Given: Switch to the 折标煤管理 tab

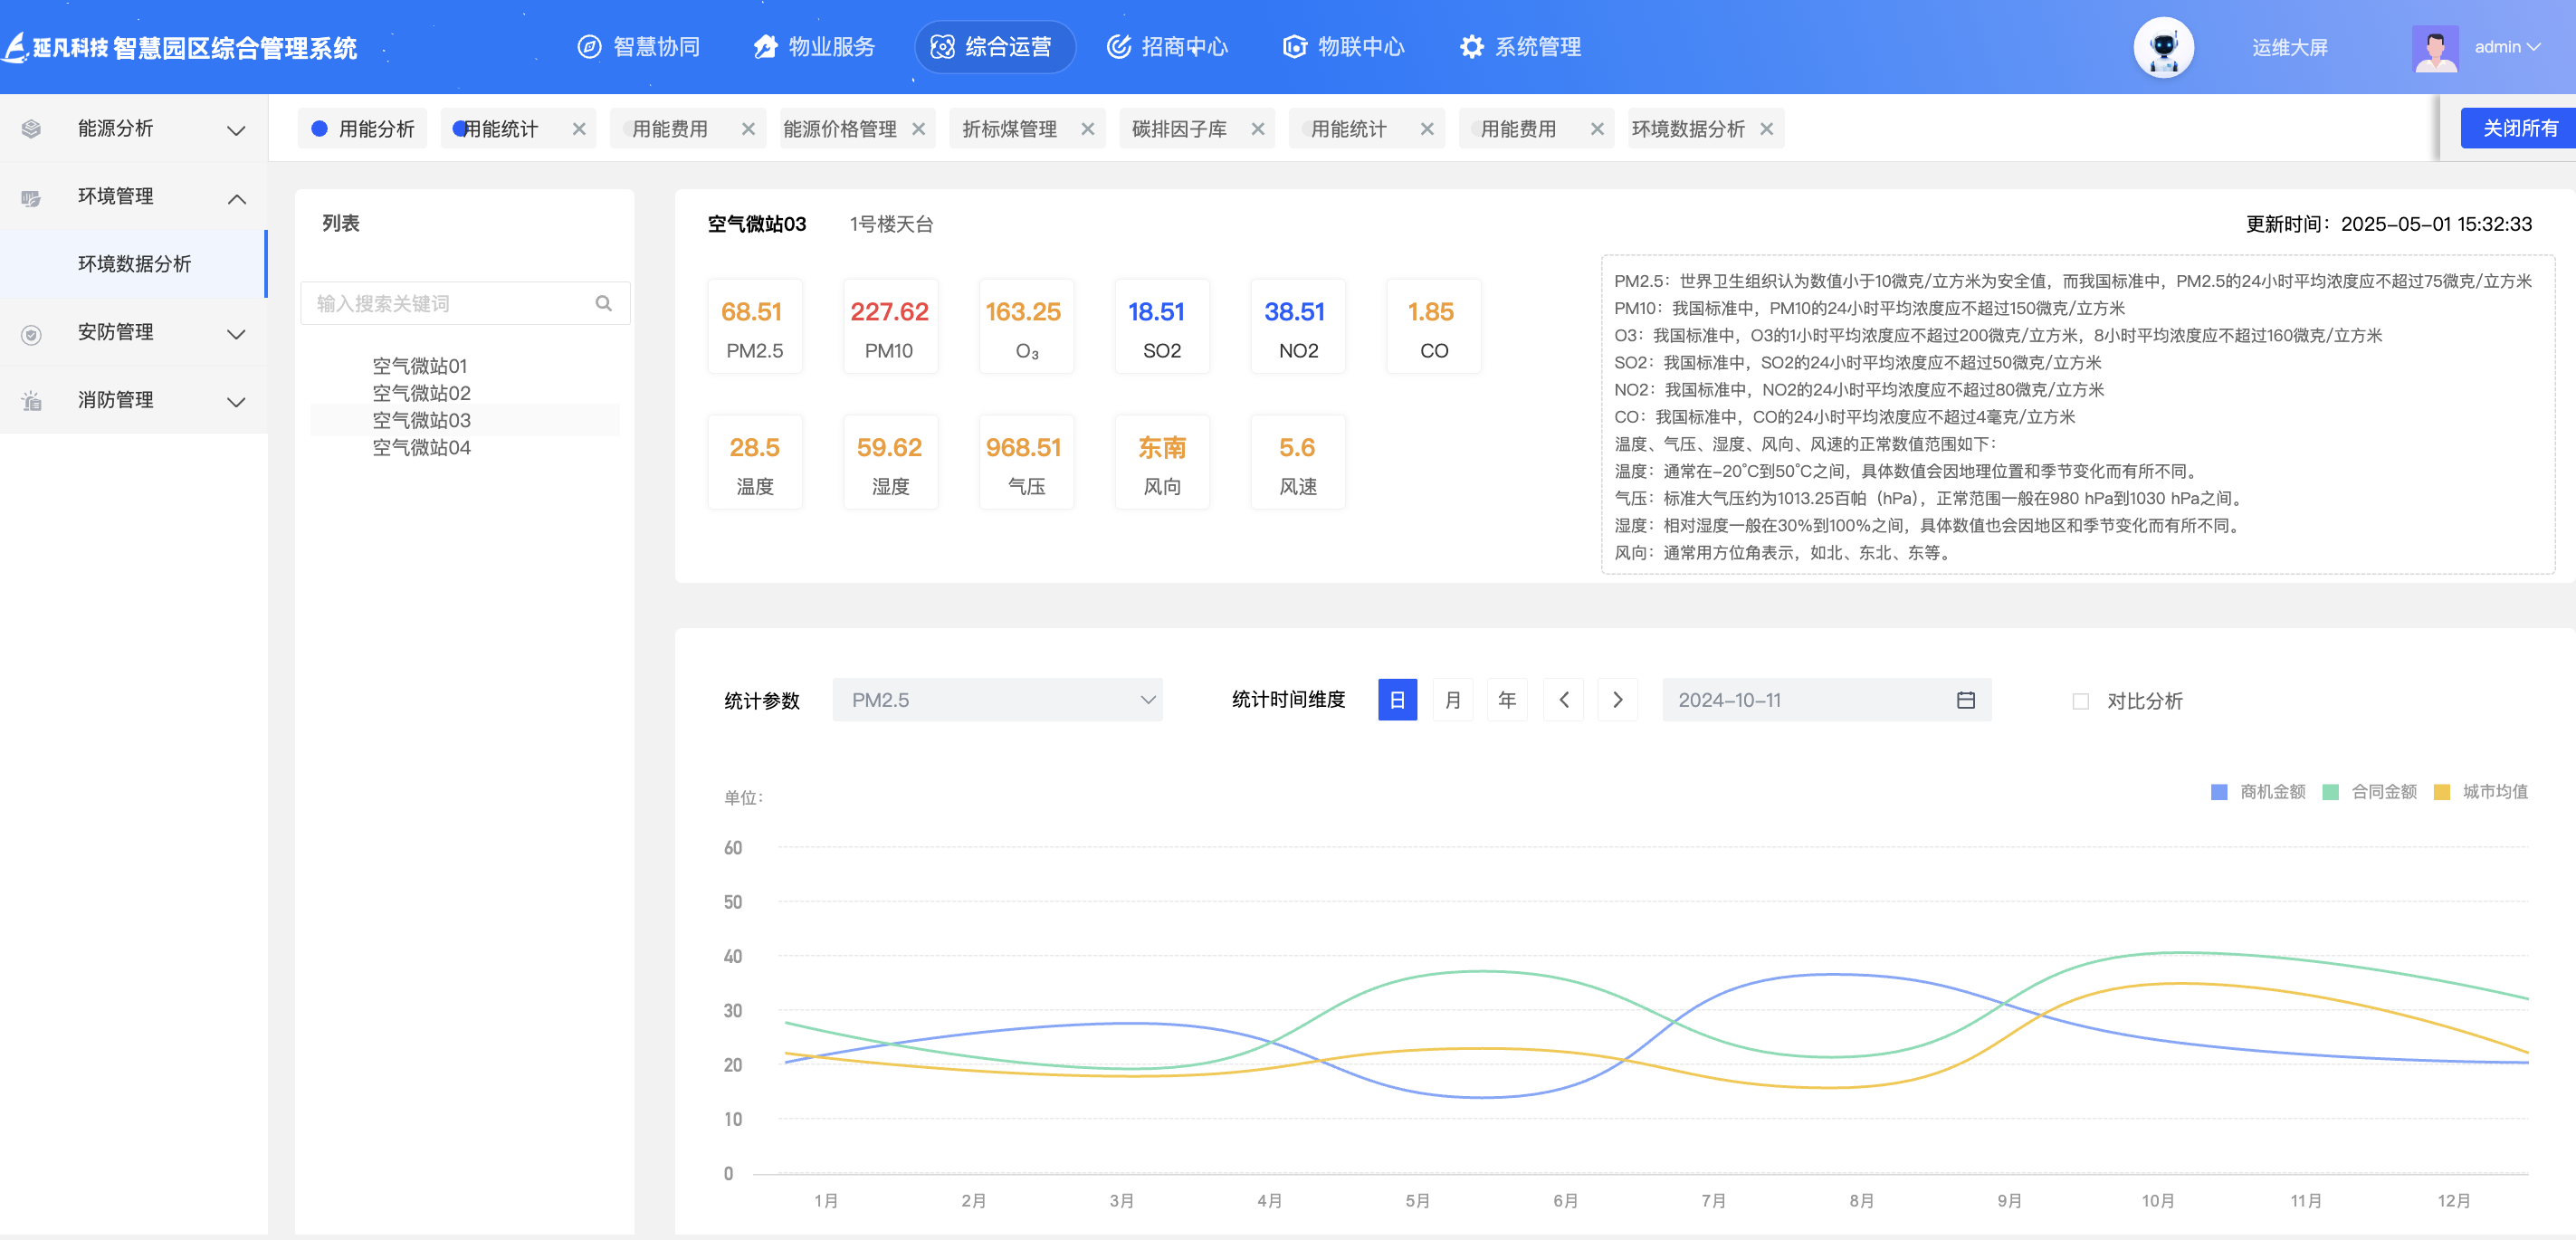Looking at the screenshot, I should [1009, 129].
